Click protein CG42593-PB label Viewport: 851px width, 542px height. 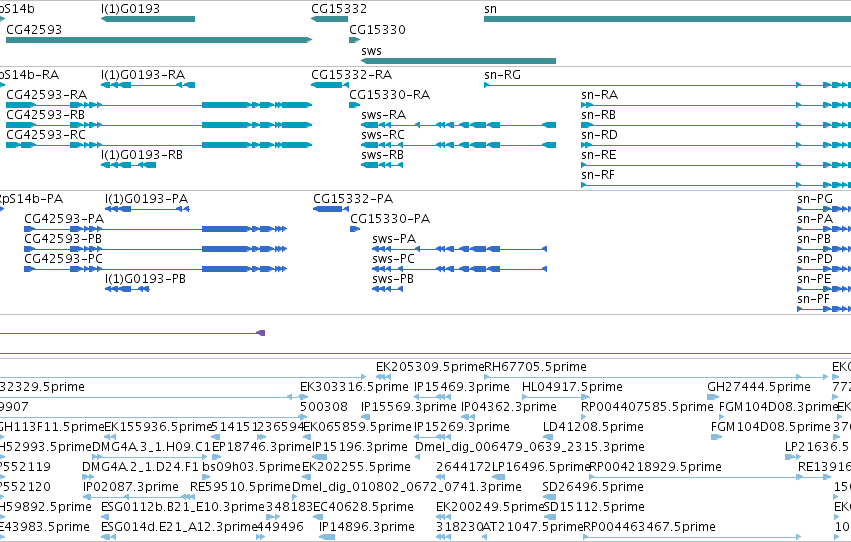63,239
